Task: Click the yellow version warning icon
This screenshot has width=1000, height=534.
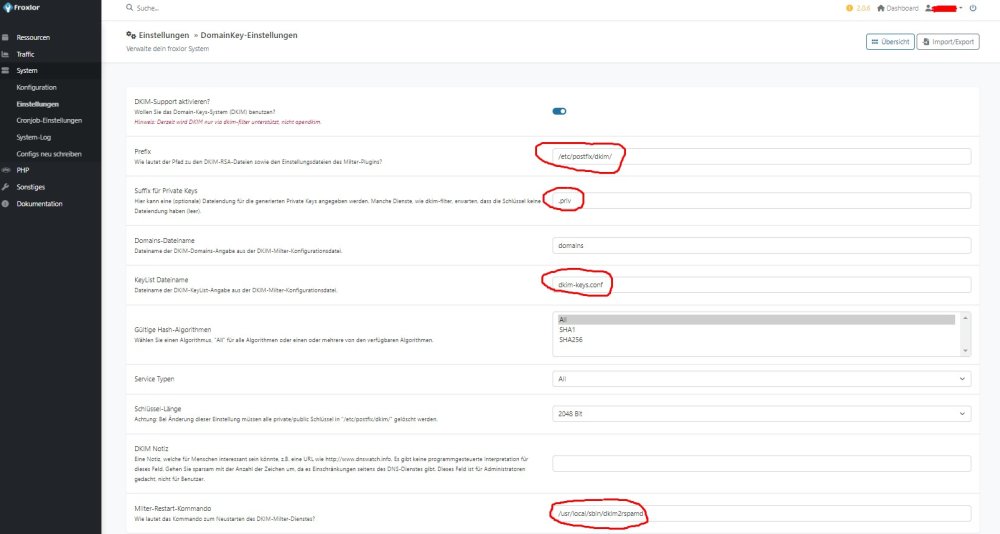Action: tap(850, 8)
